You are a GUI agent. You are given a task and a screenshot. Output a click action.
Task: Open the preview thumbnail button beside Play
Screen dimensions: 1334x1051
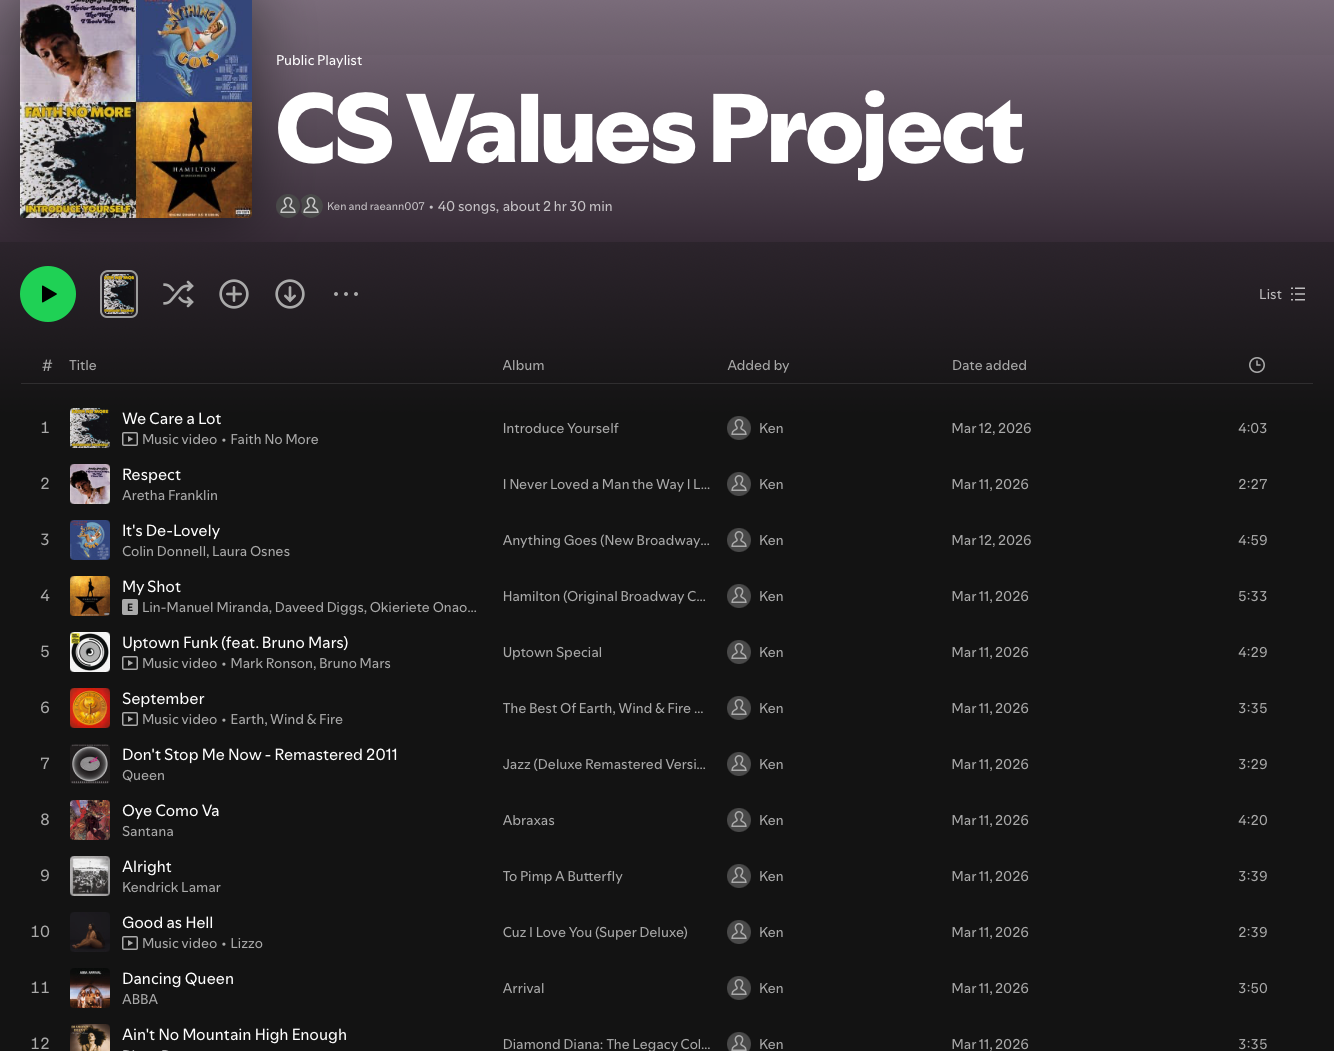[x=119, y=294]
